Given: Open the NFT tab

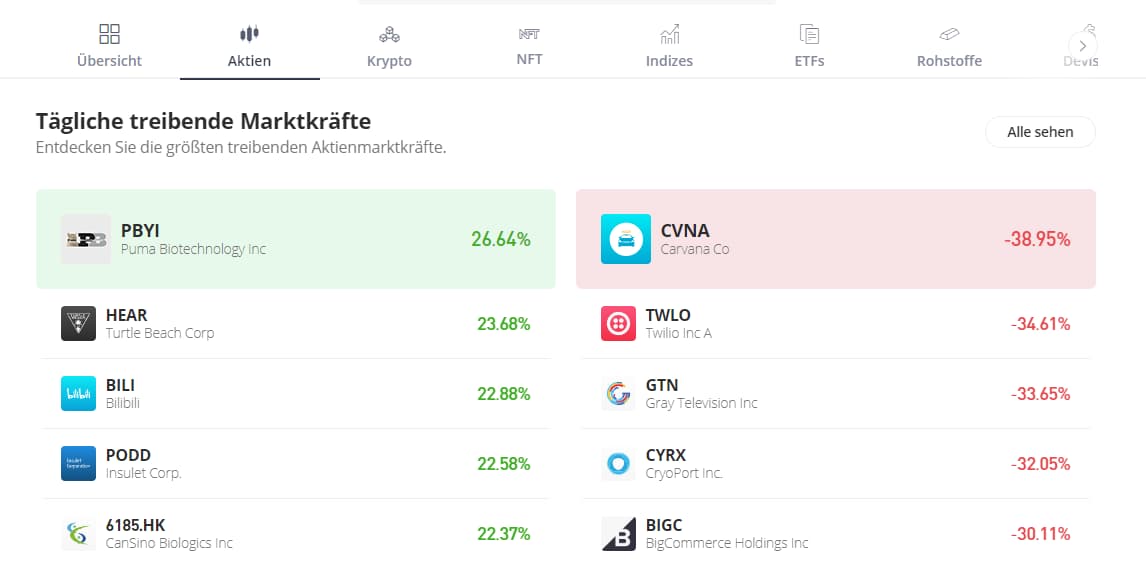Looking at the screenshot, I should pyautogui.click(x=529, y=47).
